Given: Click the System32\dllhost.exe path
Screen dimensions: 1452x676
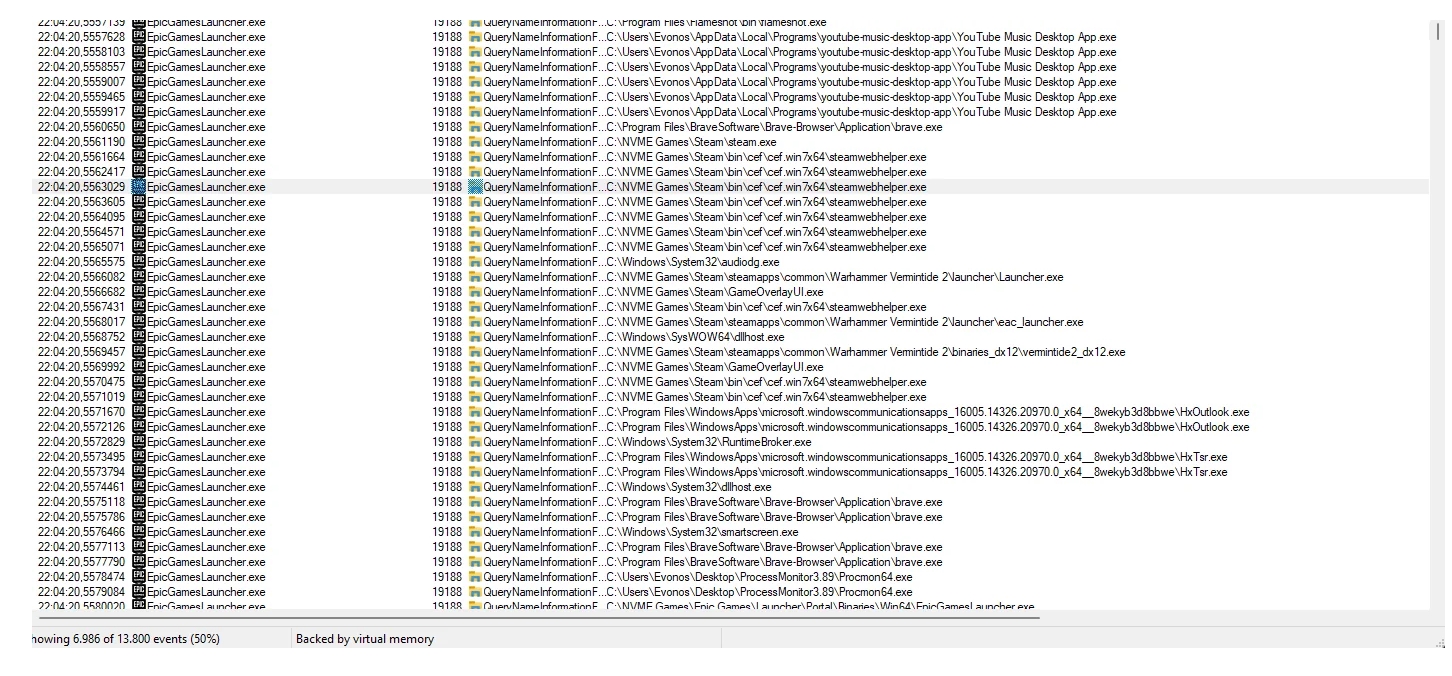Looking at the screenshot, I should (689, 487).
